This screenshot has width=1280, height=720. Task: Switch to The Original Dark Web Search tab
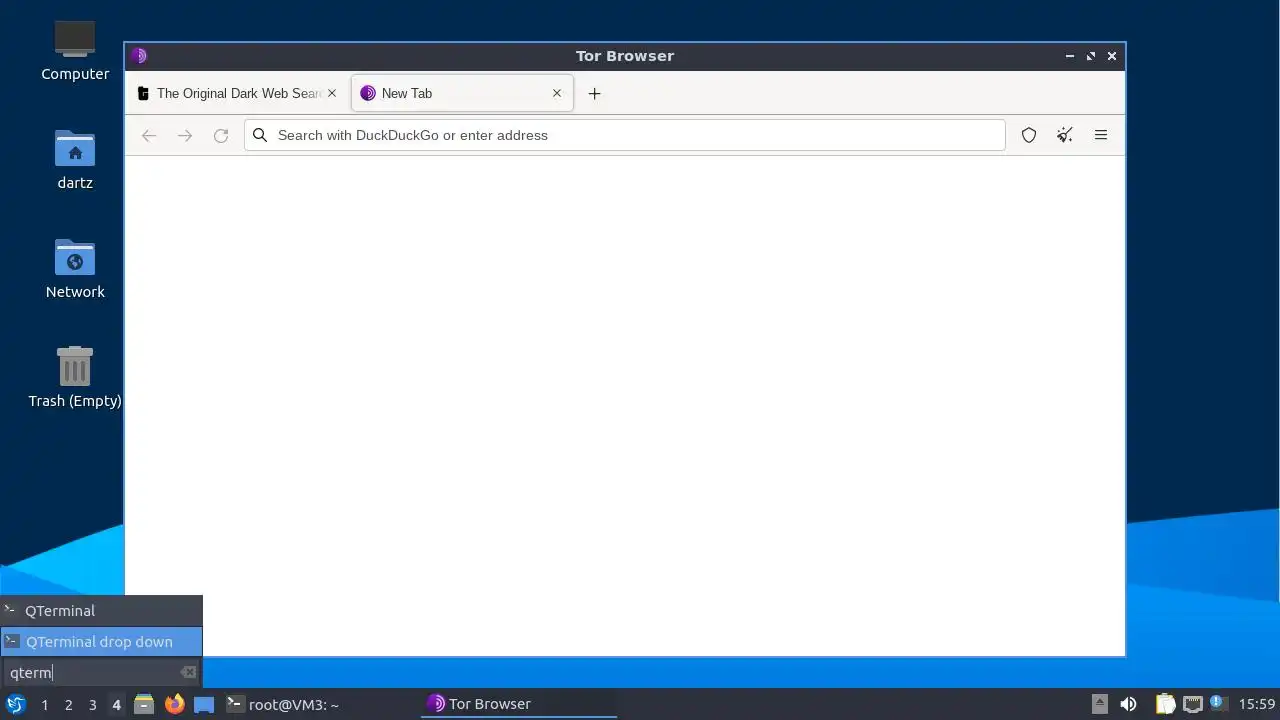[238, 93]
